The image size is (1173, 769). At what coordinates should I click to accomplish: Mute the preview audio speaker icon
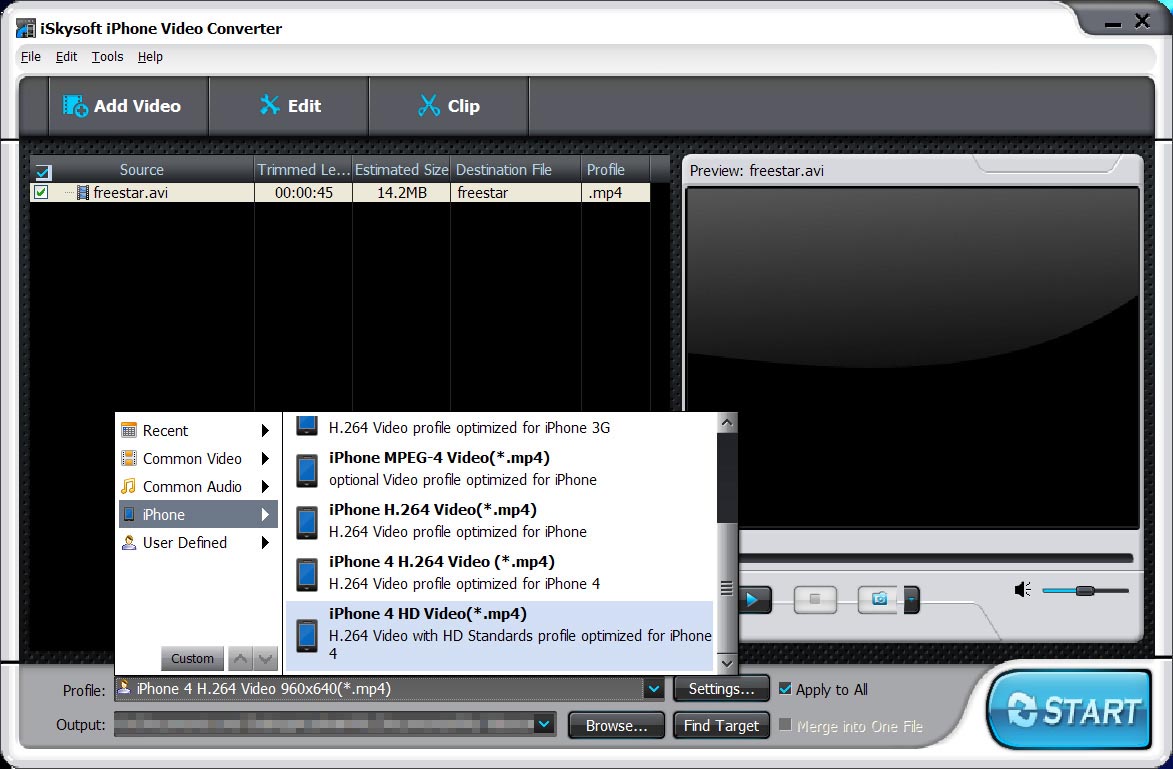[x=1023, y=590]
